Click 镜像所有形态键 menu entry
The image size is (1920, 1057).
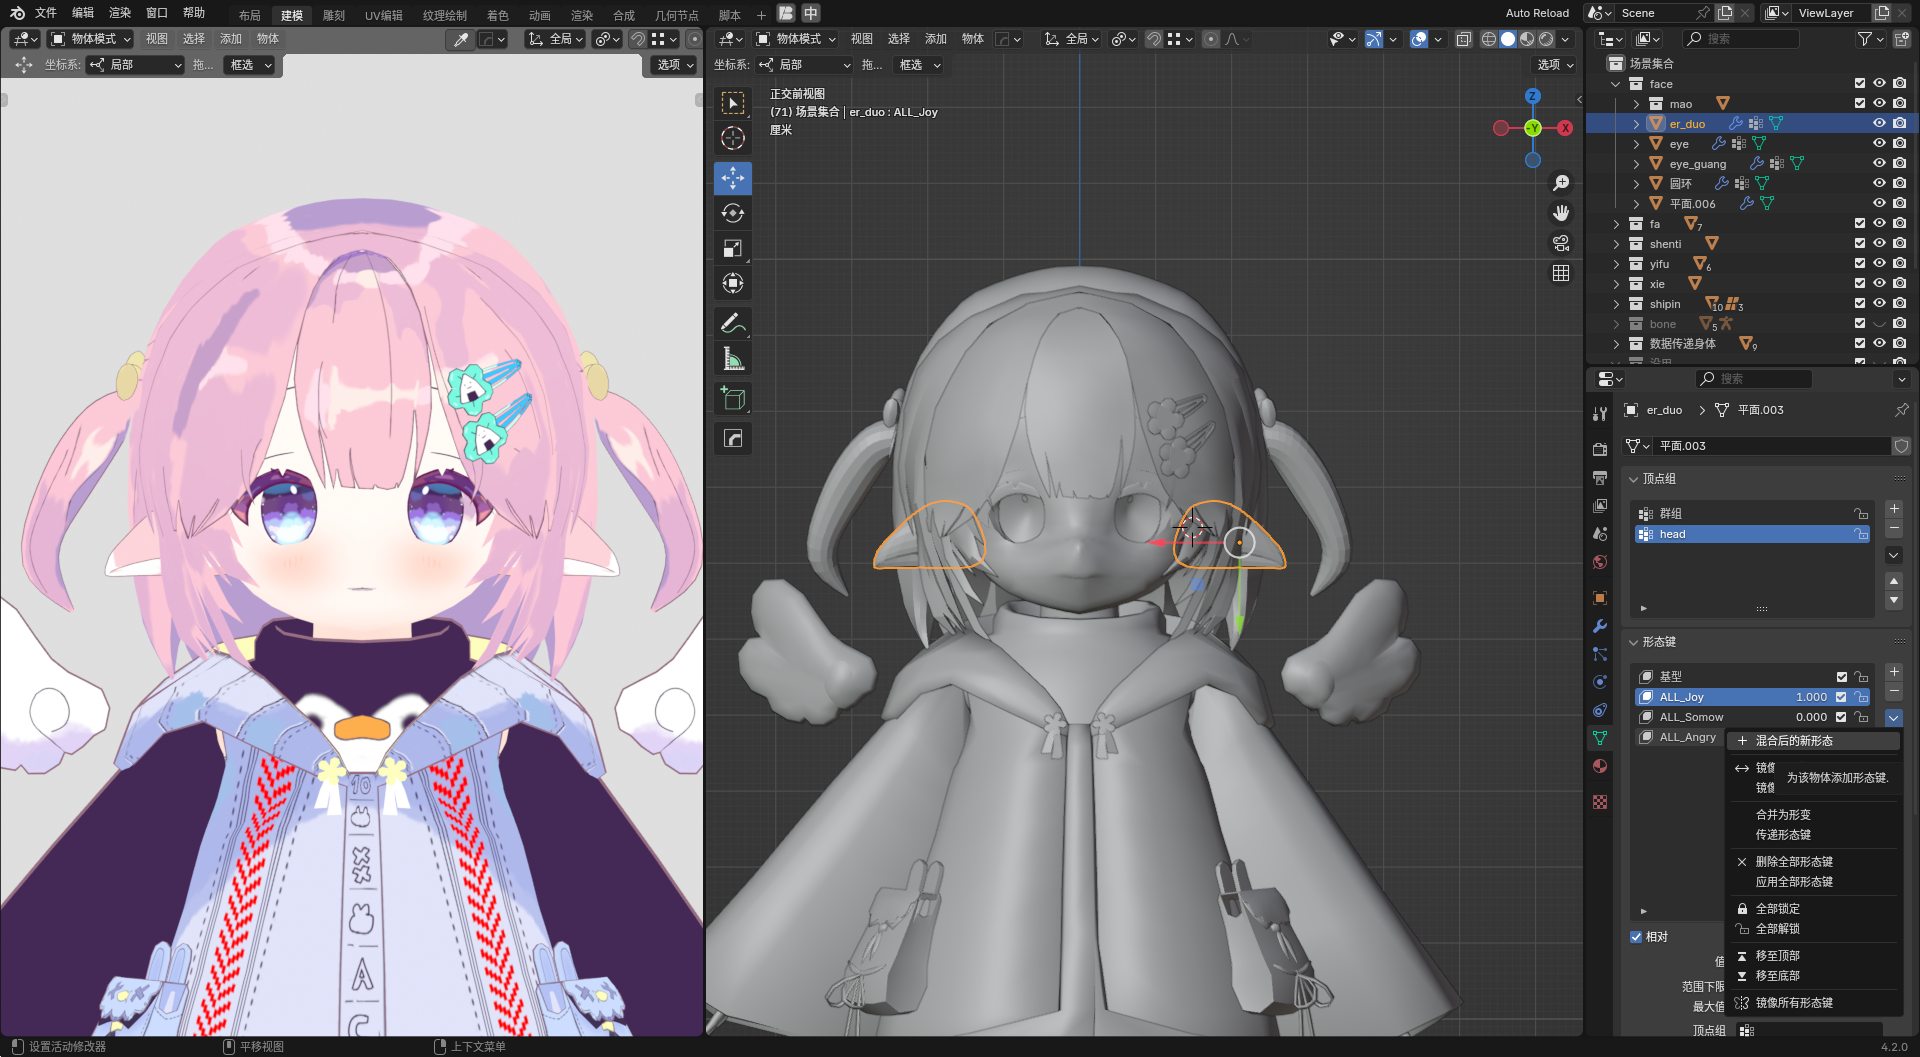pos(1794,1003)
